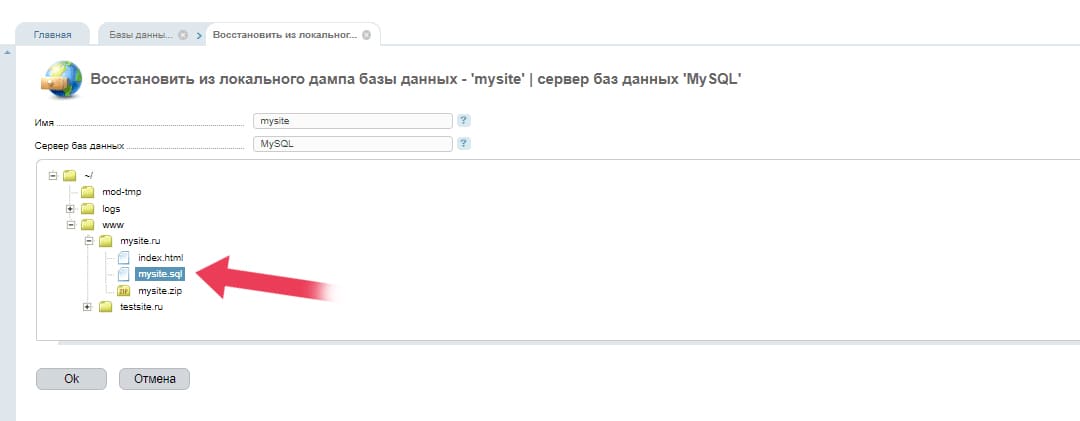Screen dimensions: 1080x421
Task: Collapse the www folder
Action: (x=70, y=225)
